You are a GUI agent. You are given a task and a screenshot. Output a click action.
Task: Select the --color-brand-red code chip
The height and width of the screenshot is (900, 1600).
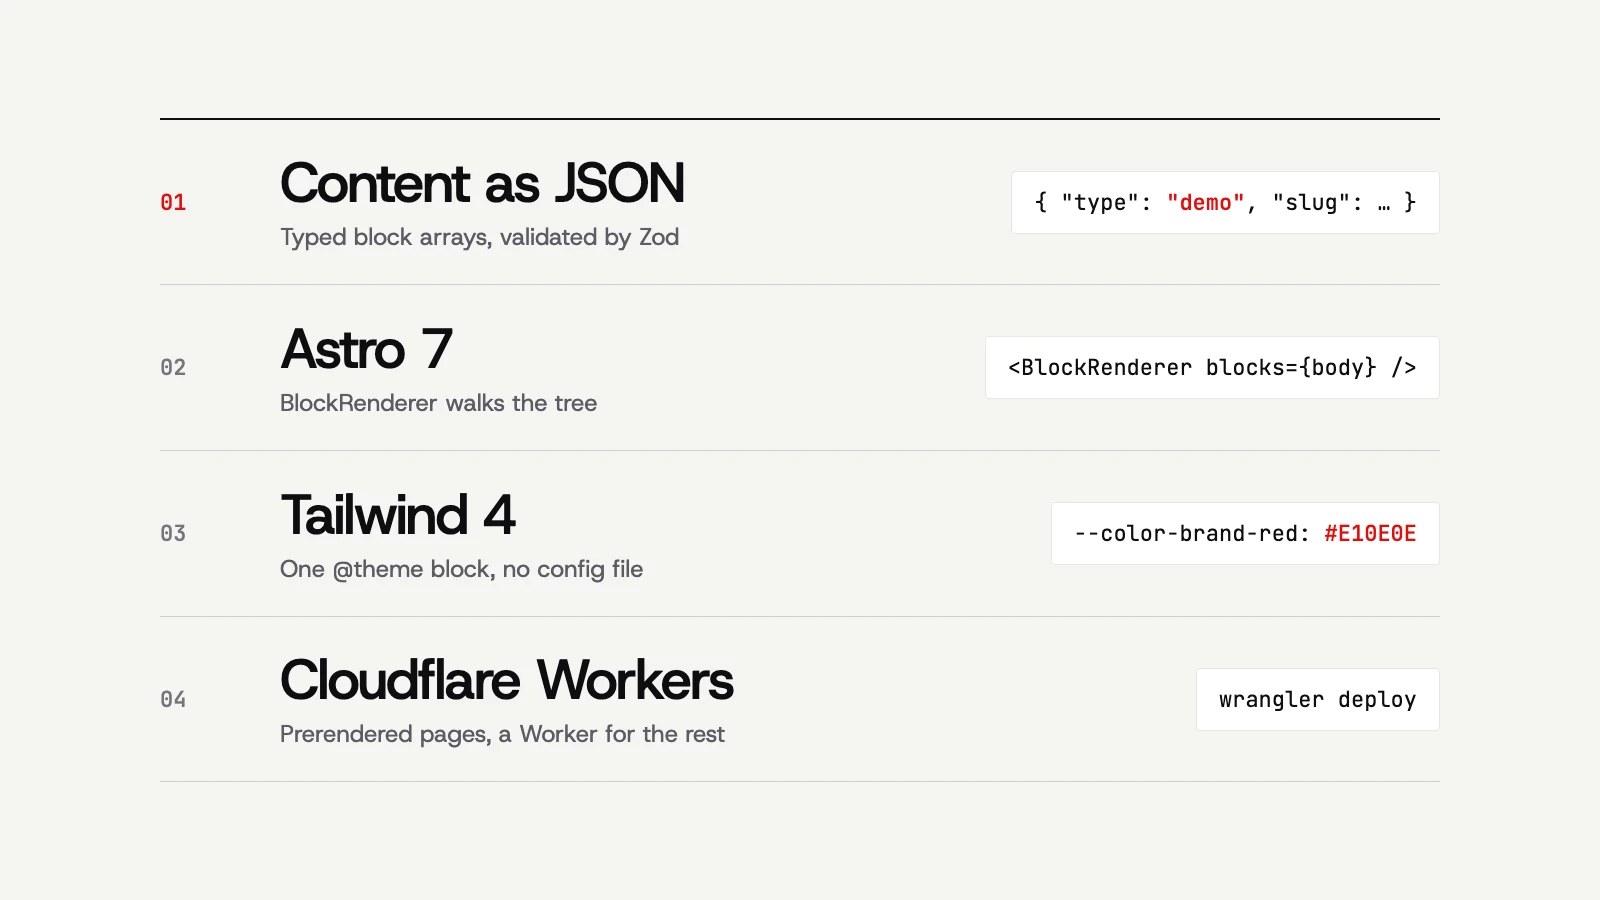1245,534
